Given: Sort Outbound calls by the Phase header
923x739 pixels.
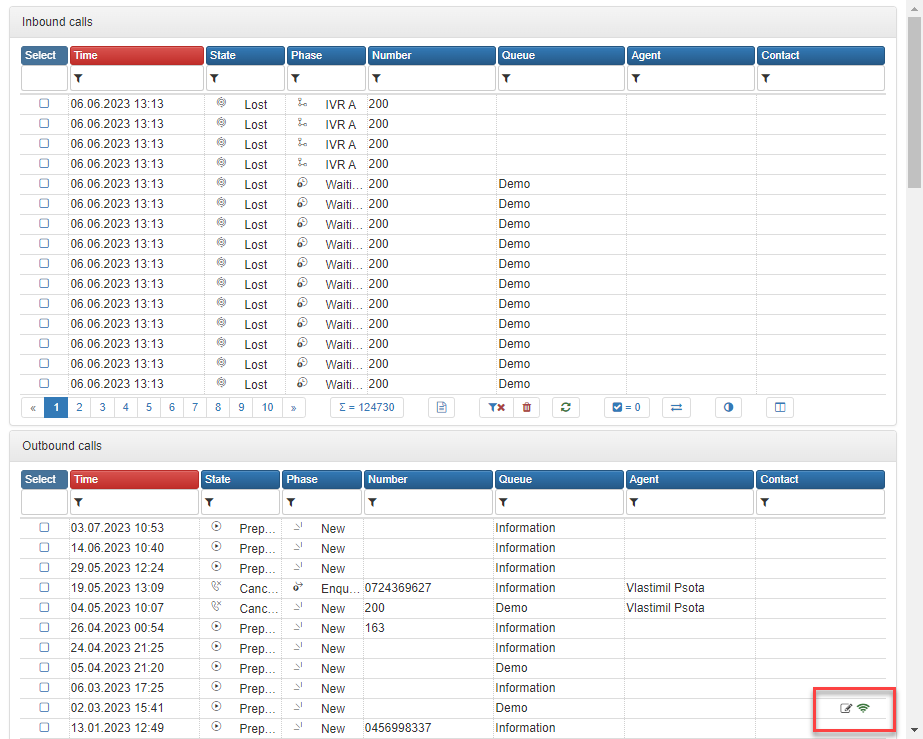Looking at the screenshot, I should (322, 479).
